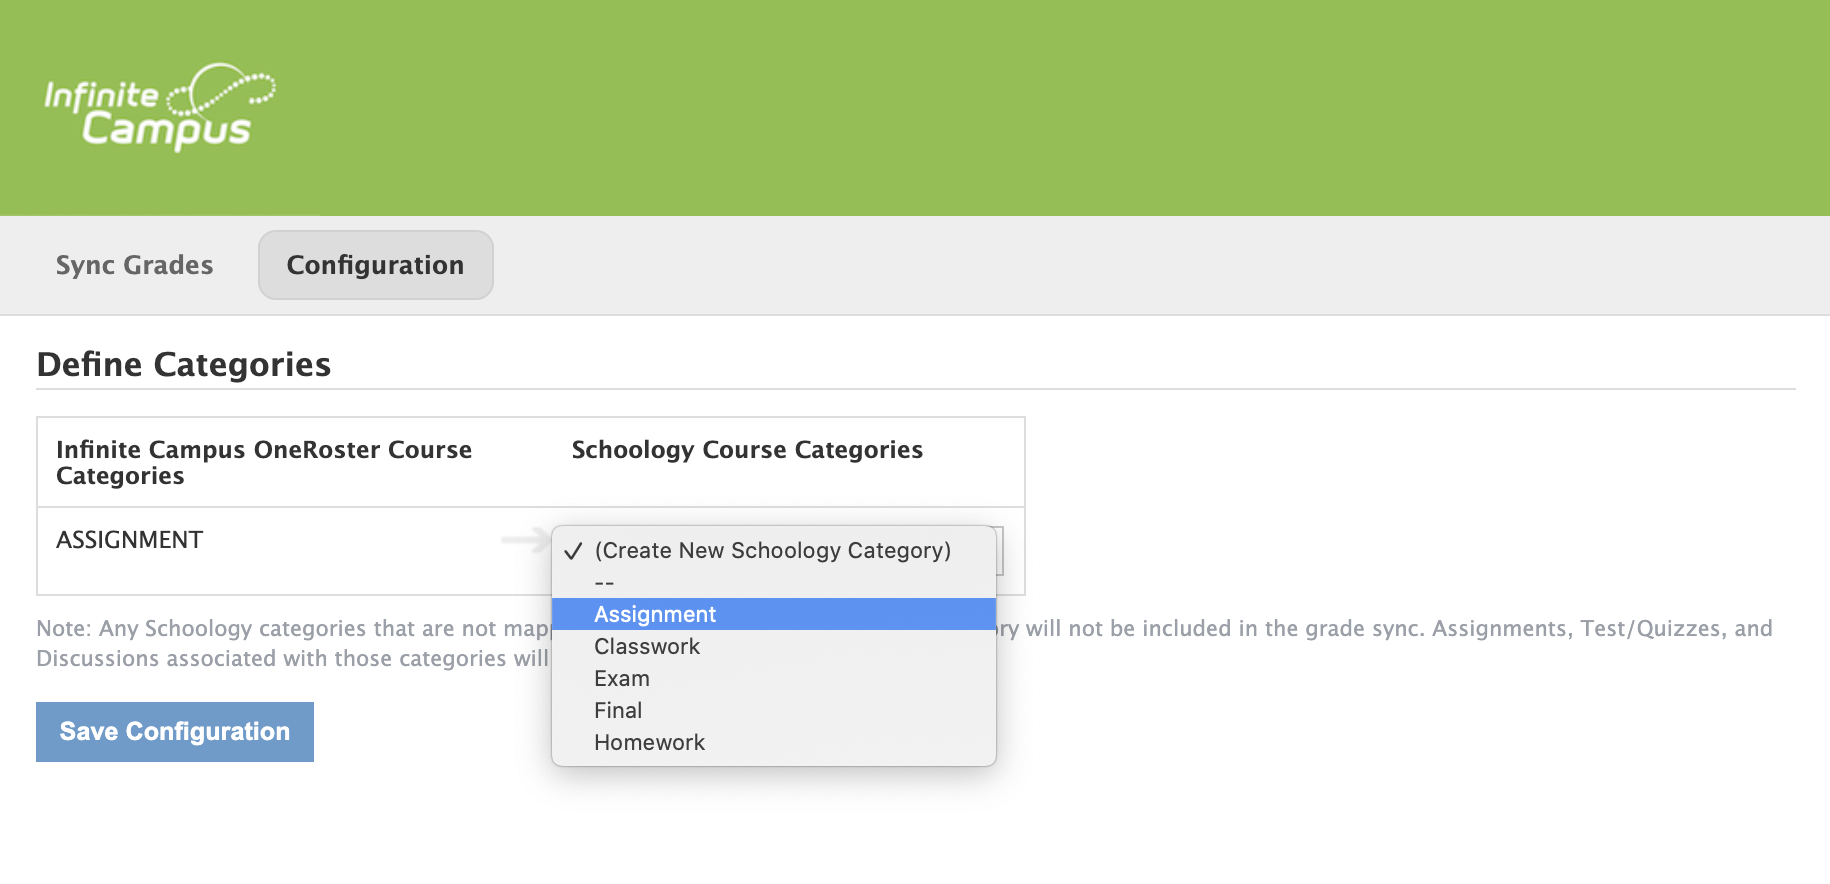
Task: Pick the Classwork category option
Action: (x=647, y=646)
